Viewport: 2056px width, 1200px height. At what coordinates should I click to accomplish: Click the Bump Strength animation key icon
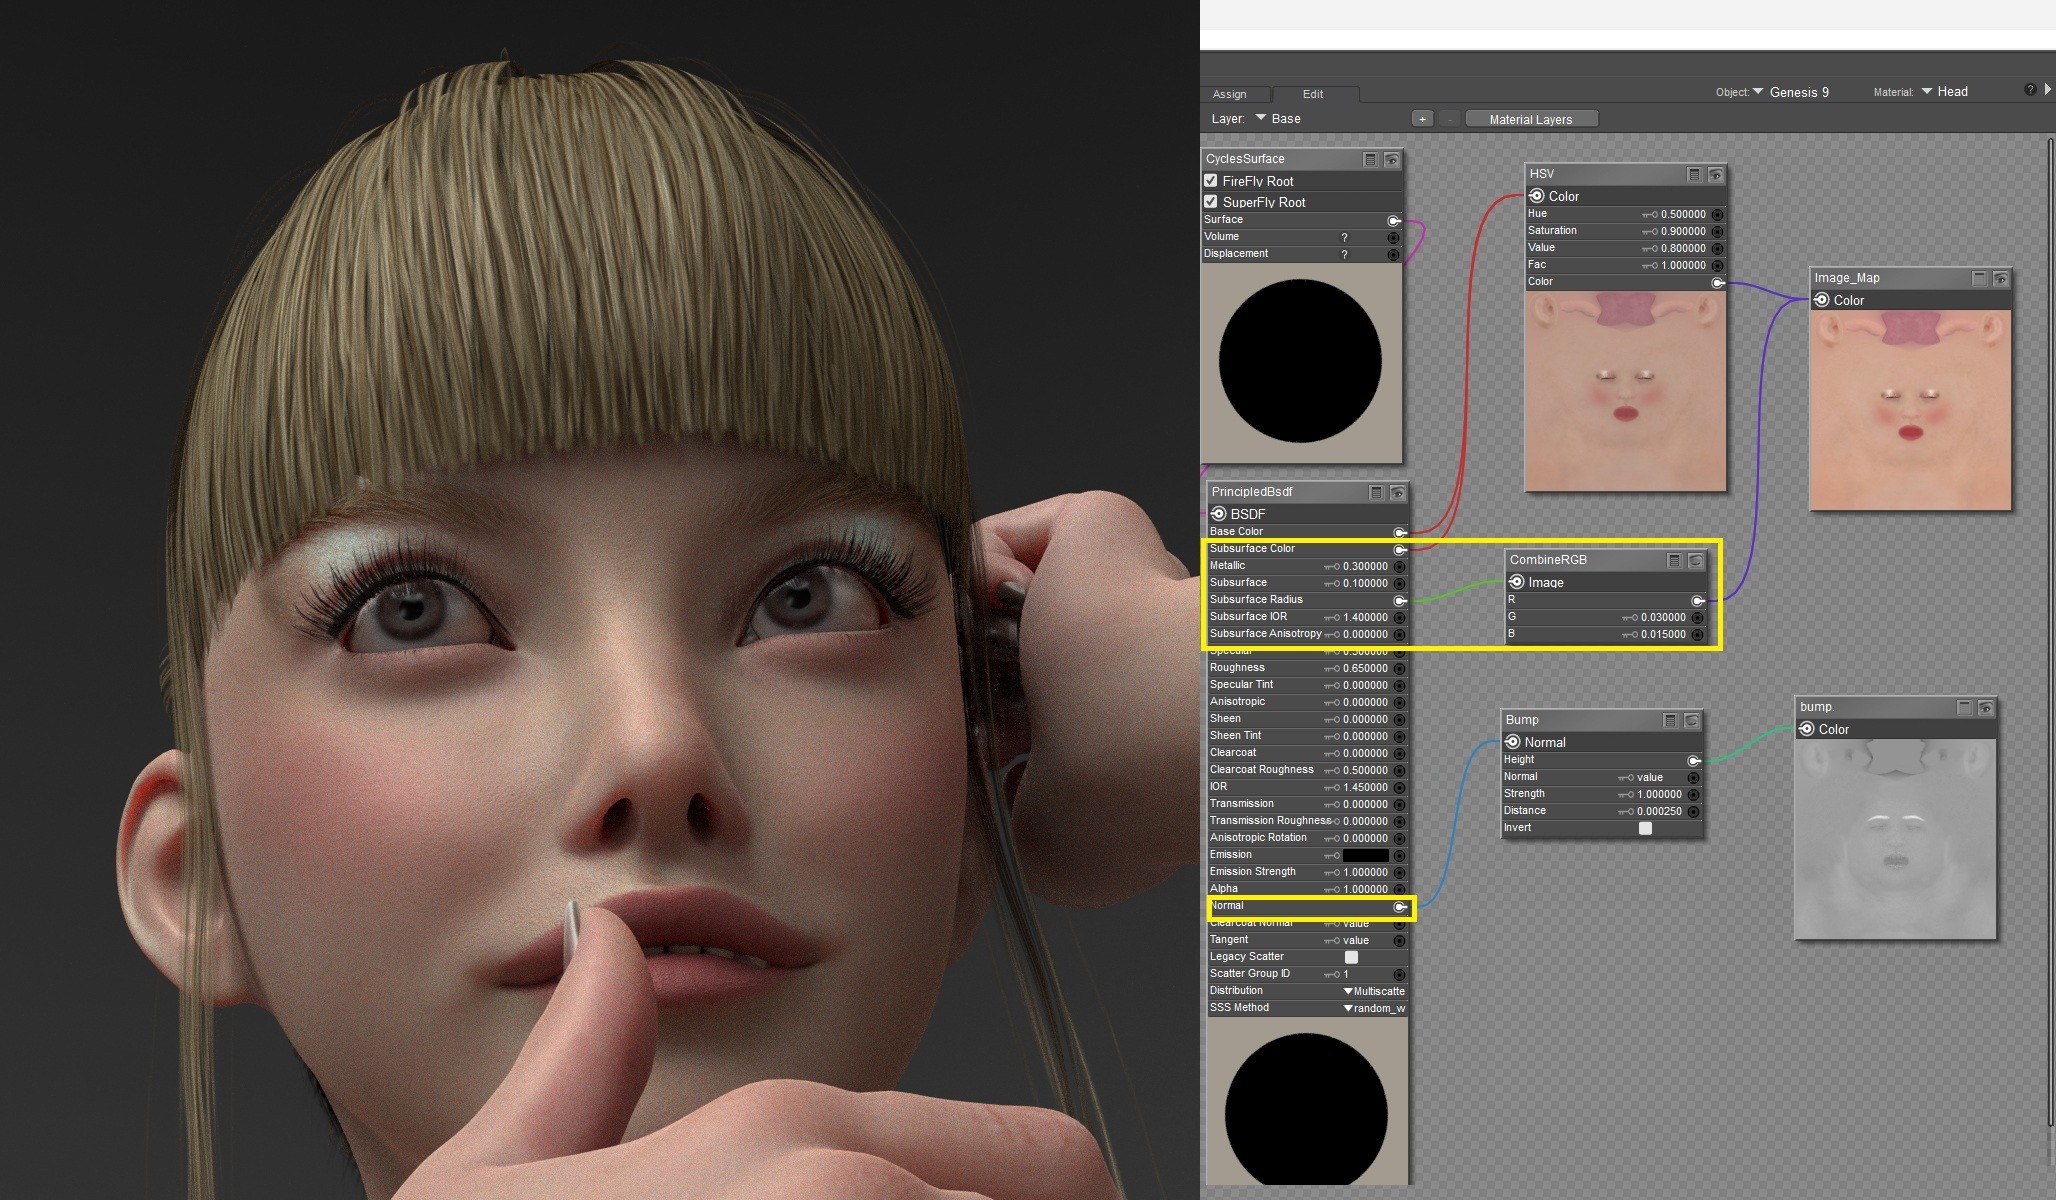pyautogui.click(x=1625, y=795)
